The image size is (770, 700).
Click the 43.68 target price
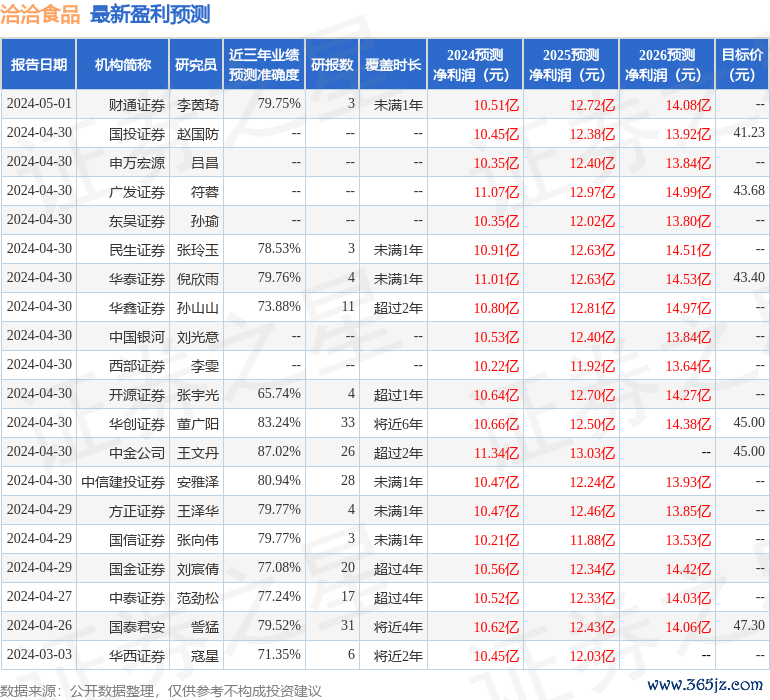tap(749, 191)
